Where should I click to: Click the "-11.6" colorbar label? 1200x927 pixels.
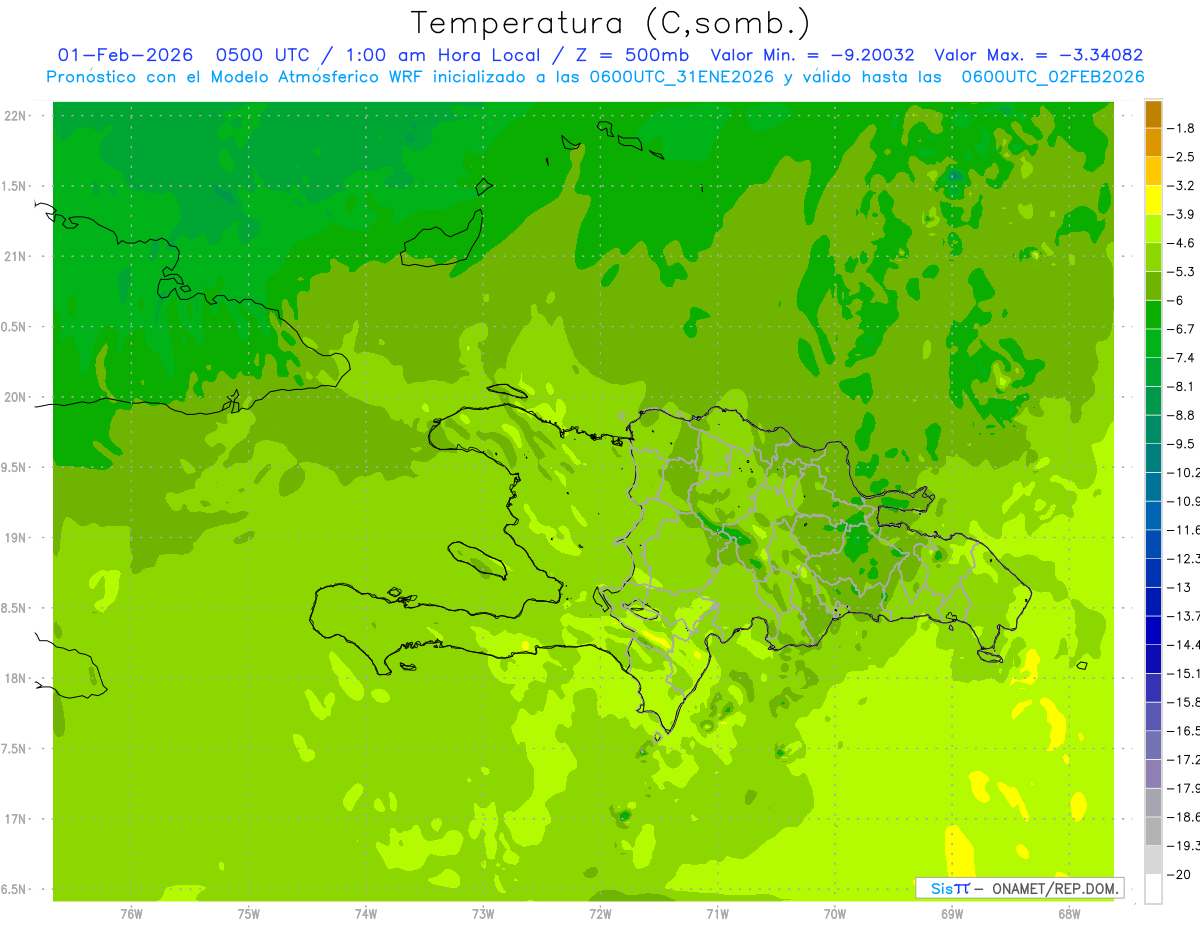click(1185, 529)
